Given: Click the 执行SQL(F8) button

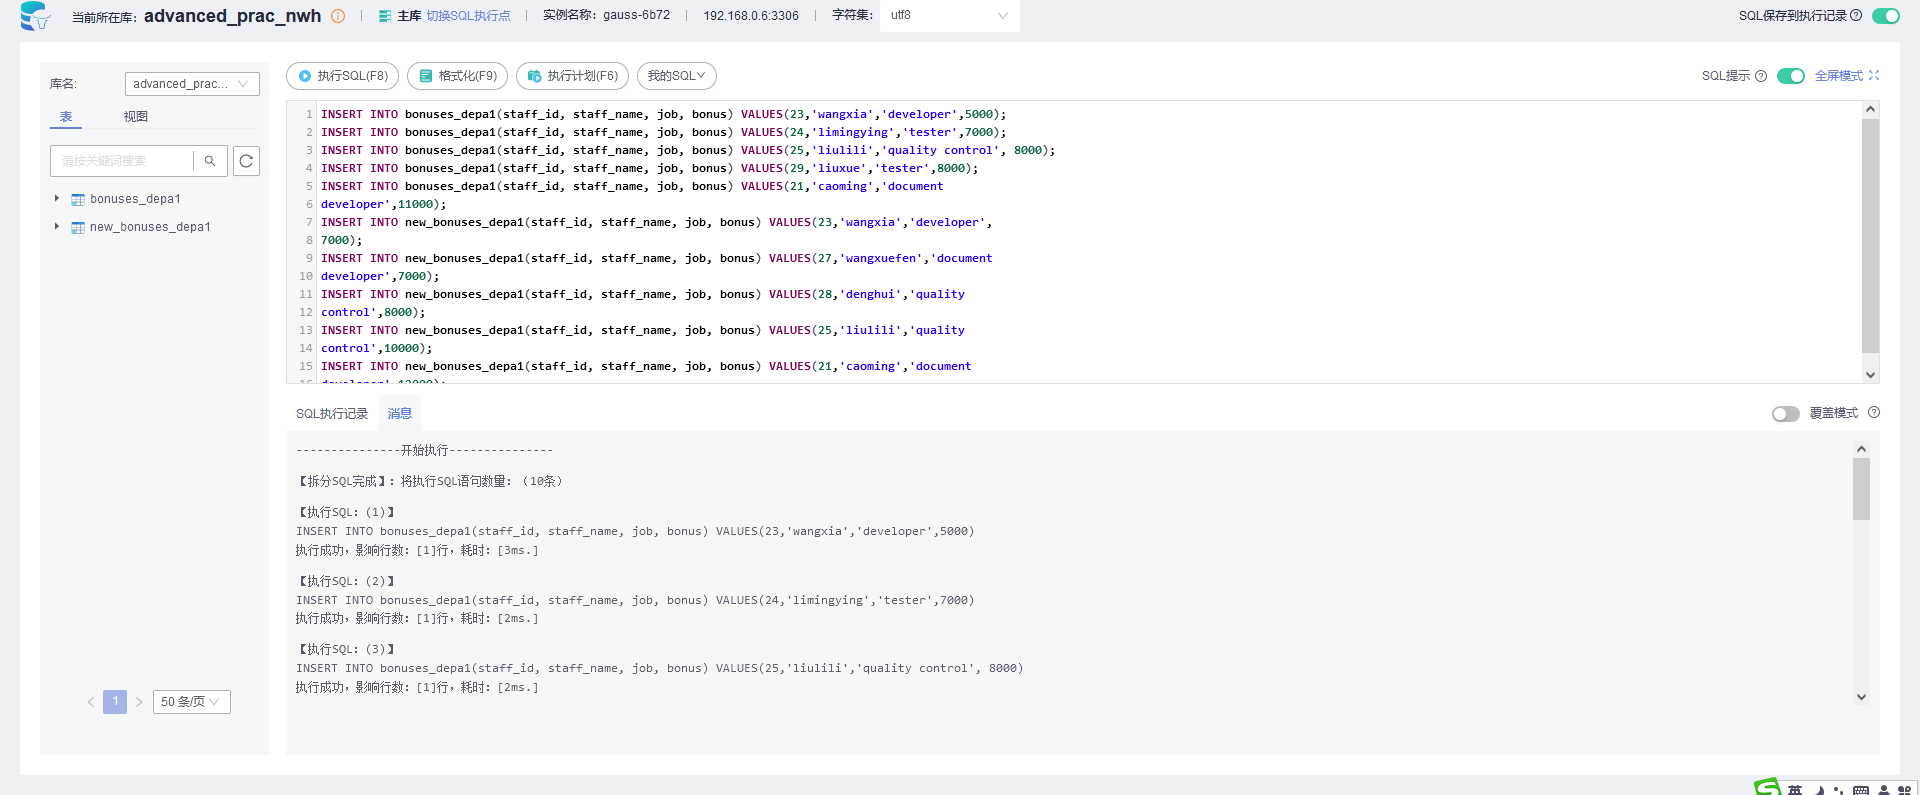Looking at the screenshot, I should coord(343,76).
